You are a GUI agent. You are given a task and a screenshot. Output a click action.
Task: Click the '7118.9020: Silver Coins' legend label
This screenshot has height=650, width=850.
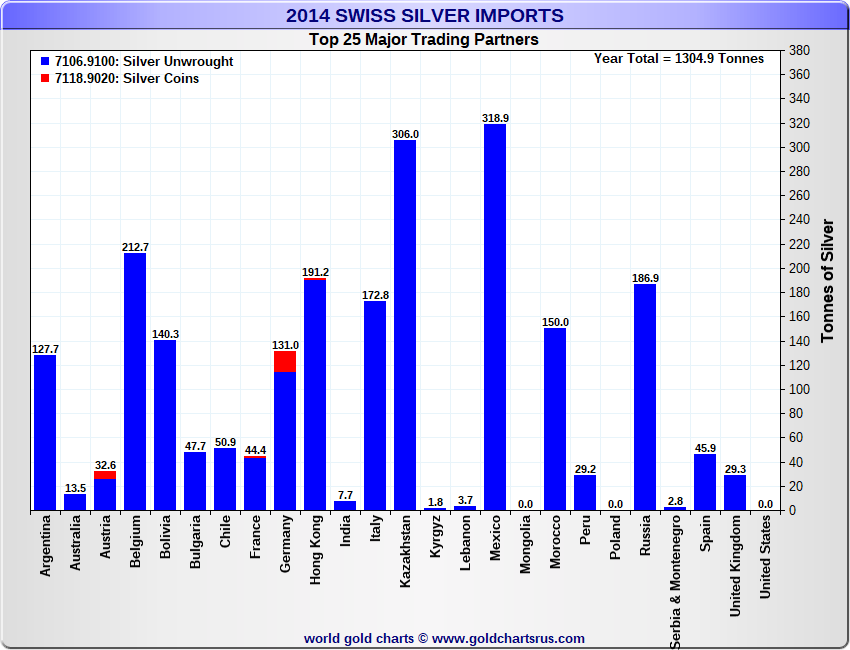point(127,78)
